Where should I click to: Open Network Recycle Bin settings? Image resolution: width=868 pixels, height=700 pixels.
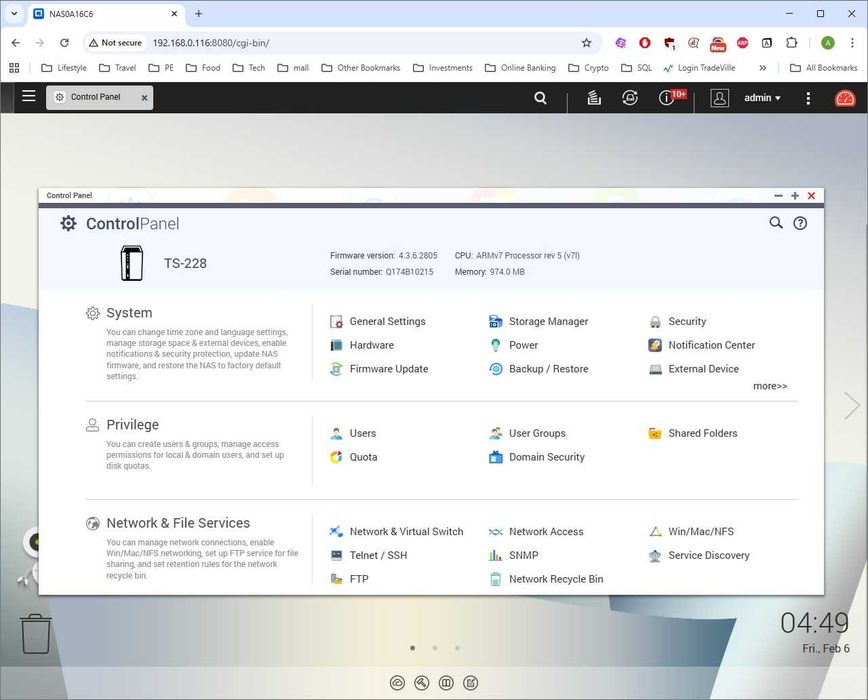[546, 579]
